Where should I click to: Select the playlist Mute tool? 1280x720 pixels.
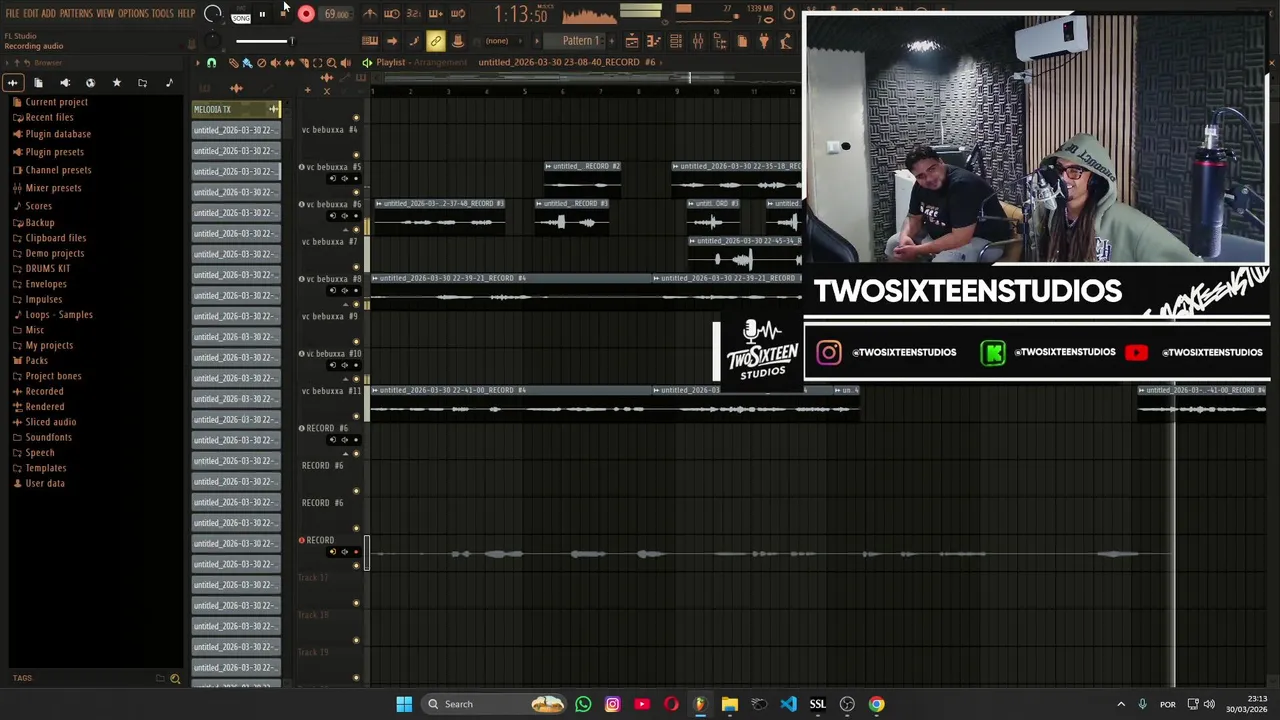pyautogui.click(x=275, y=63)
